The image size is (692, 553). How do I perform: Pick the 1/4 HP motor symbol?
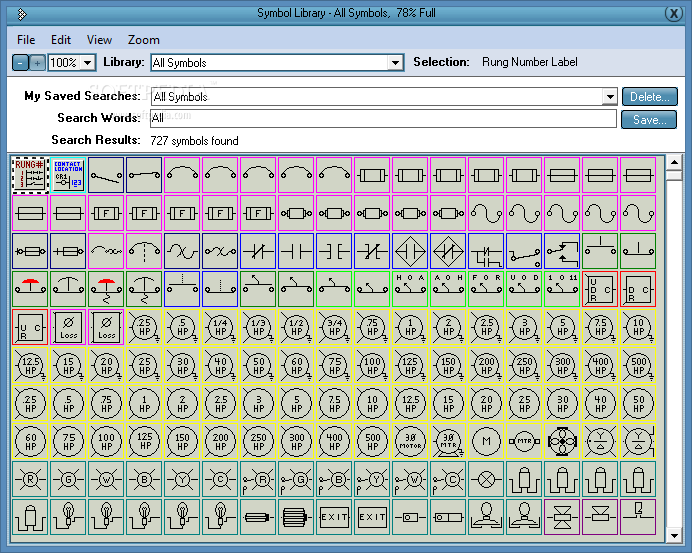pos(220,327)
